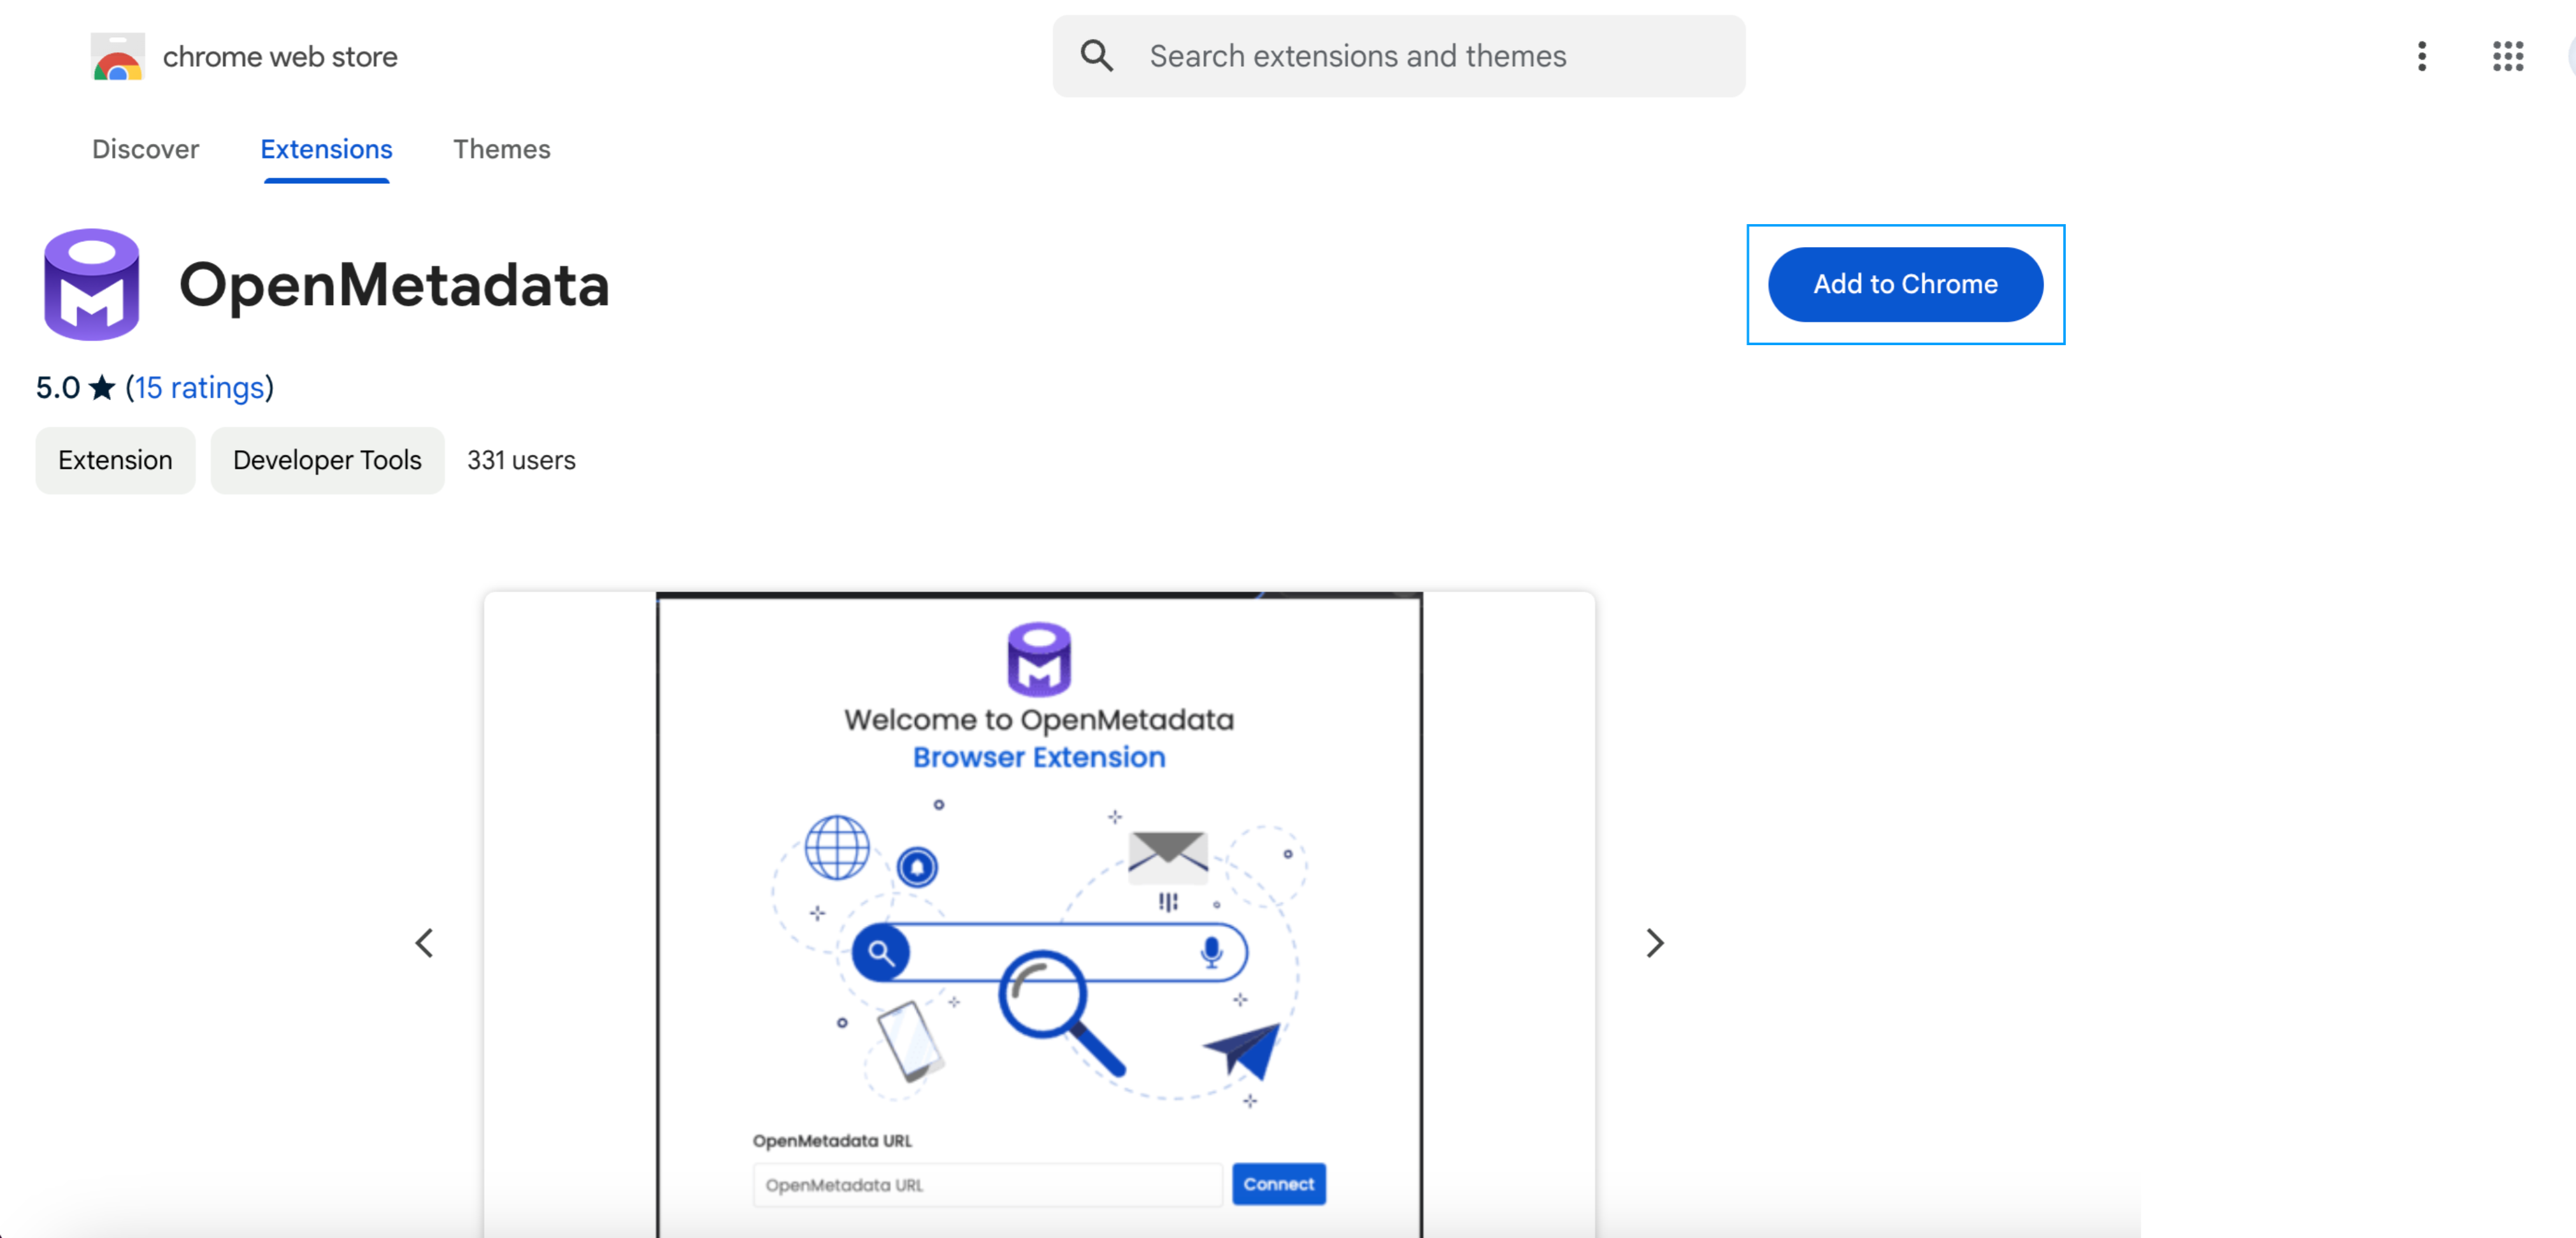Go back a screenshot using the left arrow

[x=424, y=942]
